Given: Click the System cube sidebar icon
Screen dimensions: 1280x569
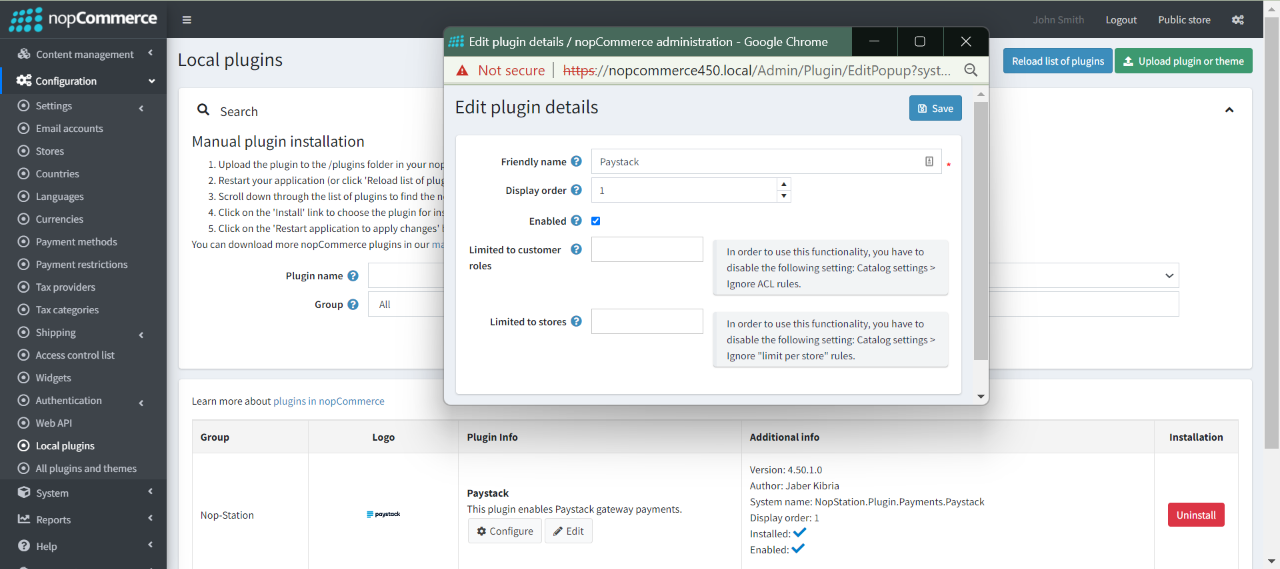Looking at the screenshot, I should [x=24, y=493].
